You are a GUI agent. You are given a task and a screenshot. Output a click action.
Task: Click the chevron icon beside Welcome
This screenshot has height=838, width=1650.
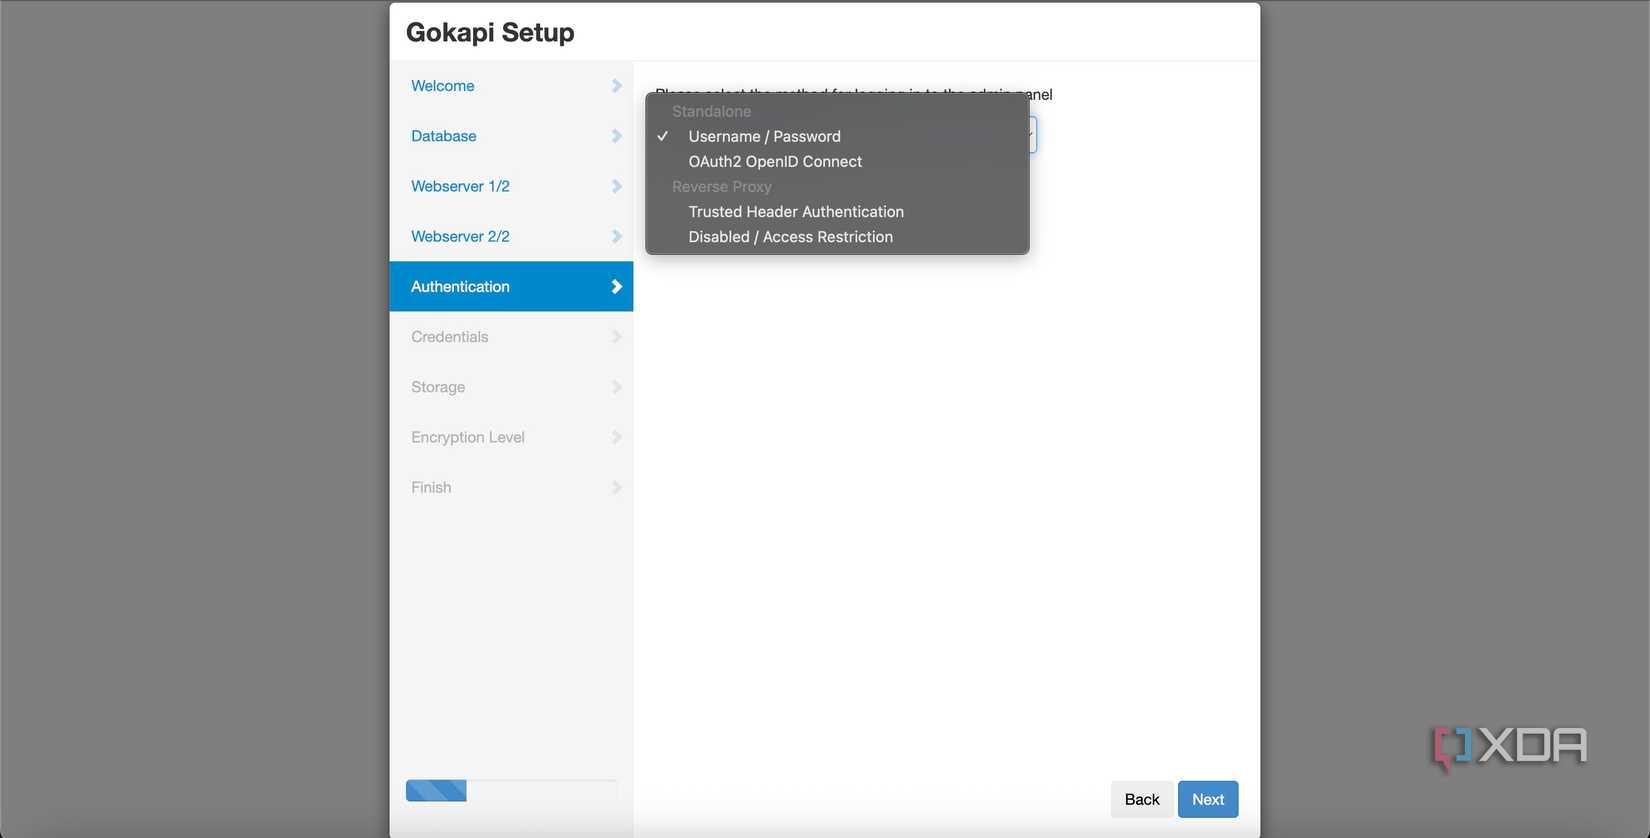click(616, 86)
